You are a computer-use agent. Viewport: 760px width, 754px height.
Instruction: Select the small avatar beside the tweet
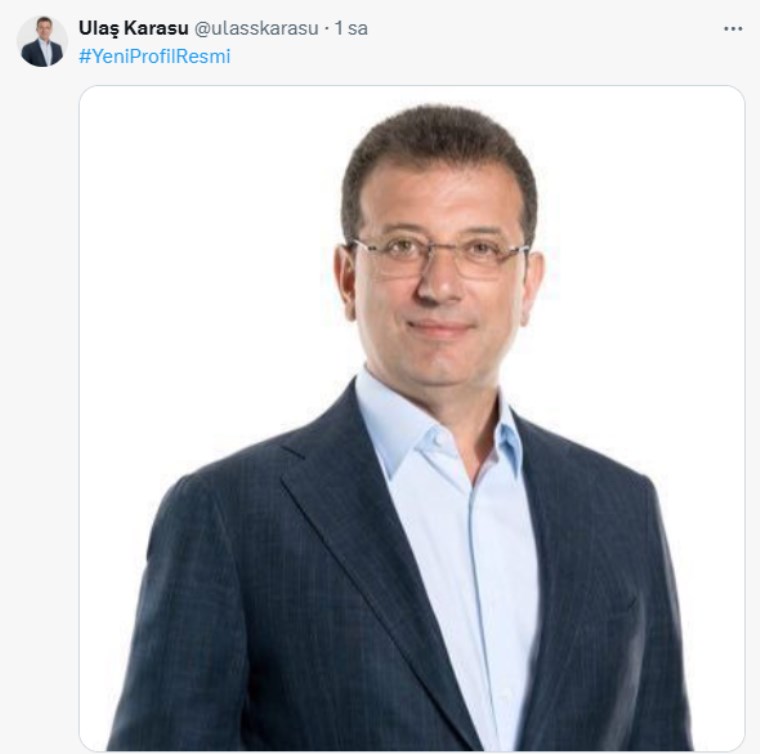click(x=42, y=42)
